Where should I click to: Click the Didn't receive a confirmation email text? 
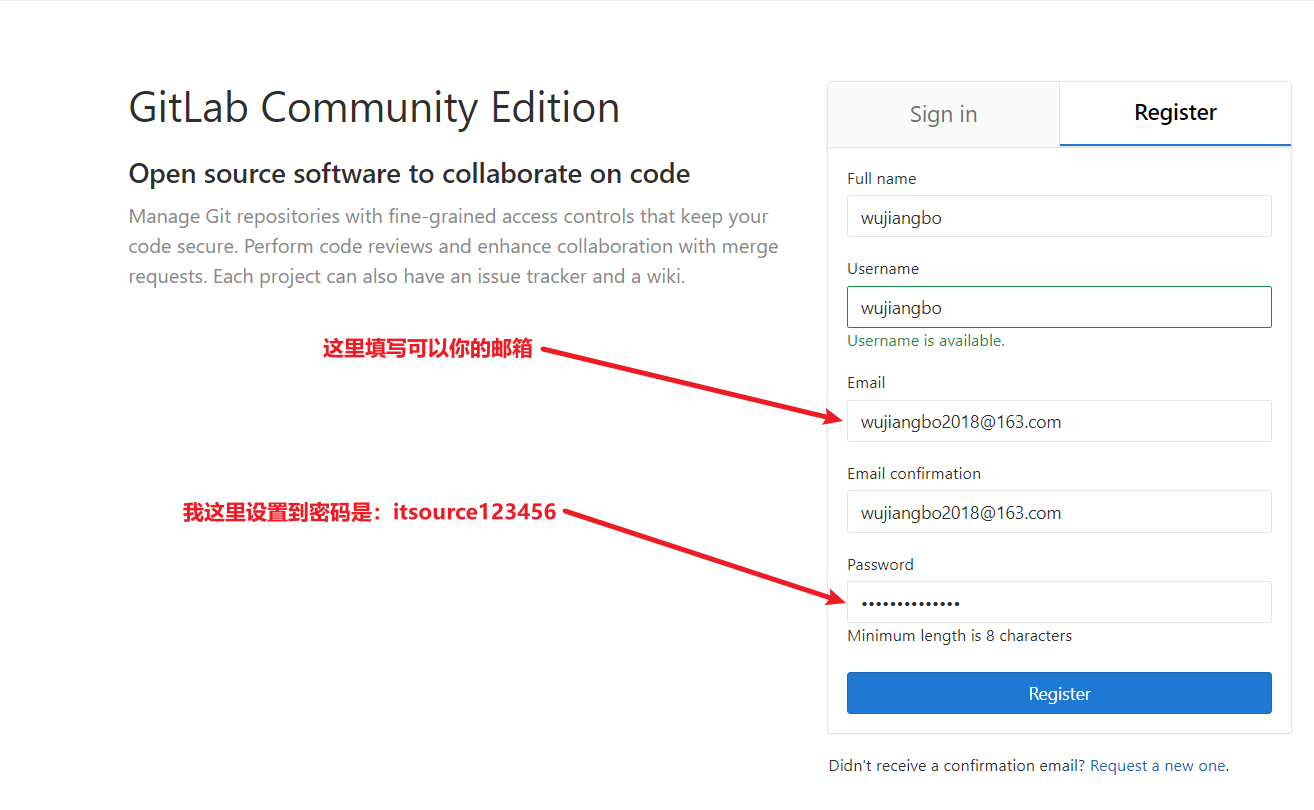tap(957, 766)
